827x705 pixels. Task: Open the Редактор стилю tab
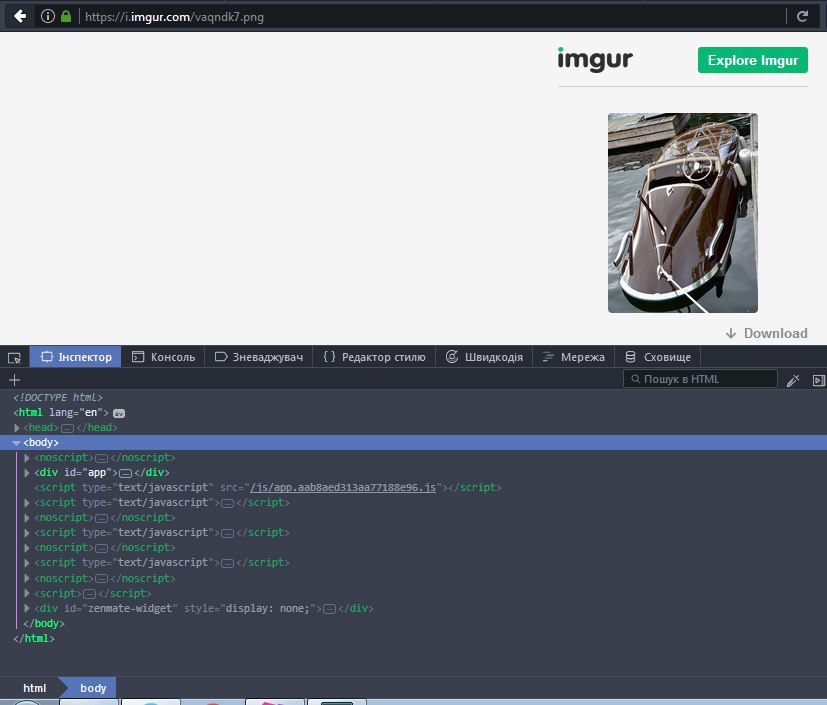pos(374,357)
